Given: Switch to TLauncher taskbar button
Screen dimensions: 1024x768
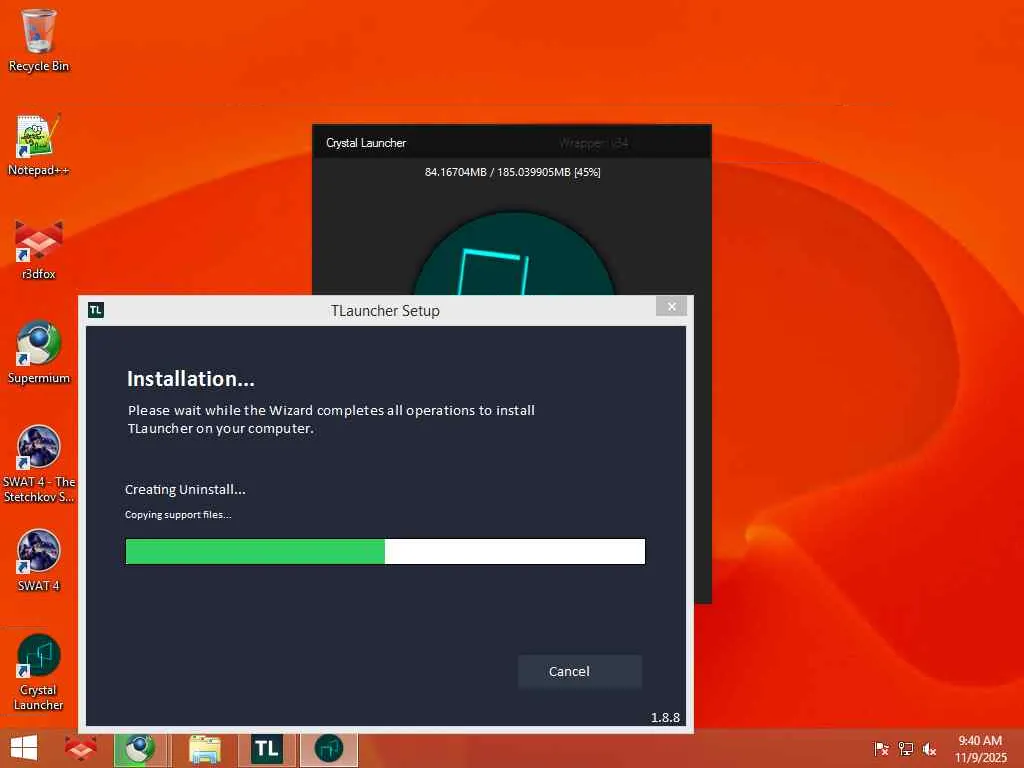Looking at the screenshot, I should (x=267, y=748).
